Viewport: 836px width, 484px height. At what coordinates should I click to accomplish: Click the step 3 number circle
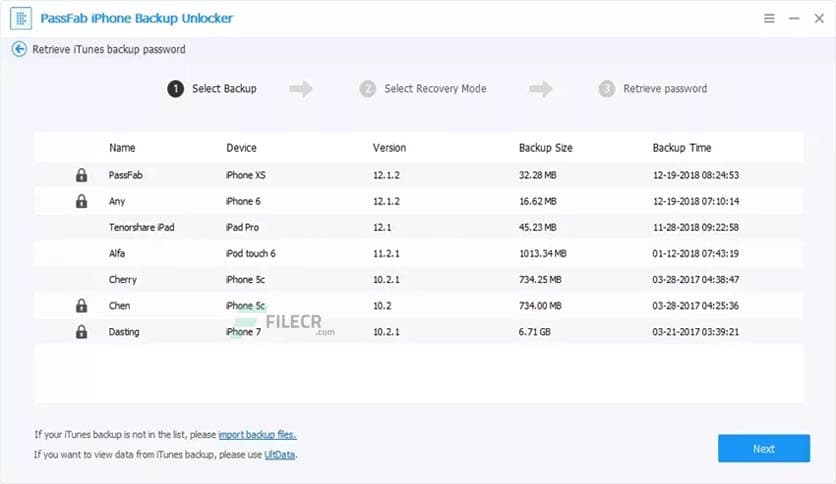click(x=606, y=88)
